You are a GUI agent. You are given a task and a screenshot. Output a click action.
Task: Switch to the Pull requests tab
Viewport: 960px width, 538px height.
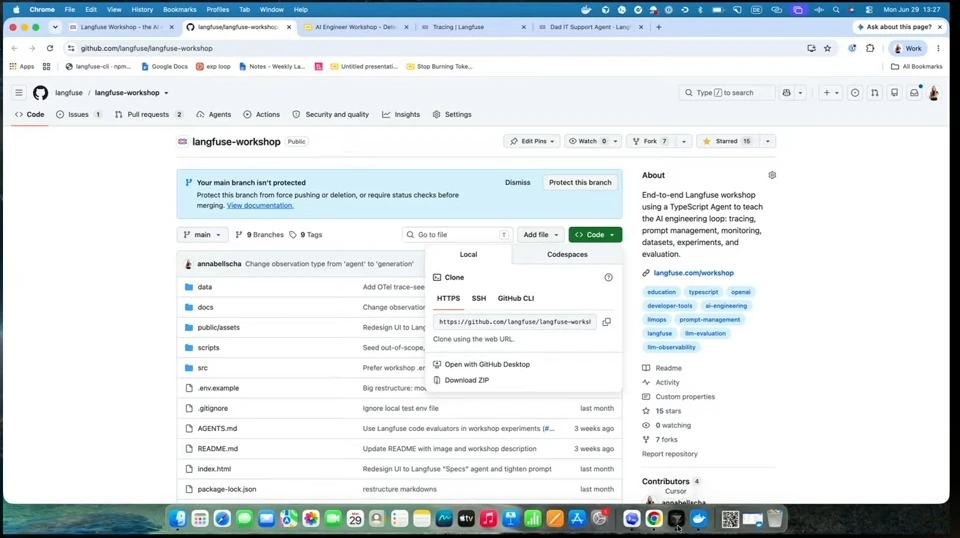click(149, 114)
